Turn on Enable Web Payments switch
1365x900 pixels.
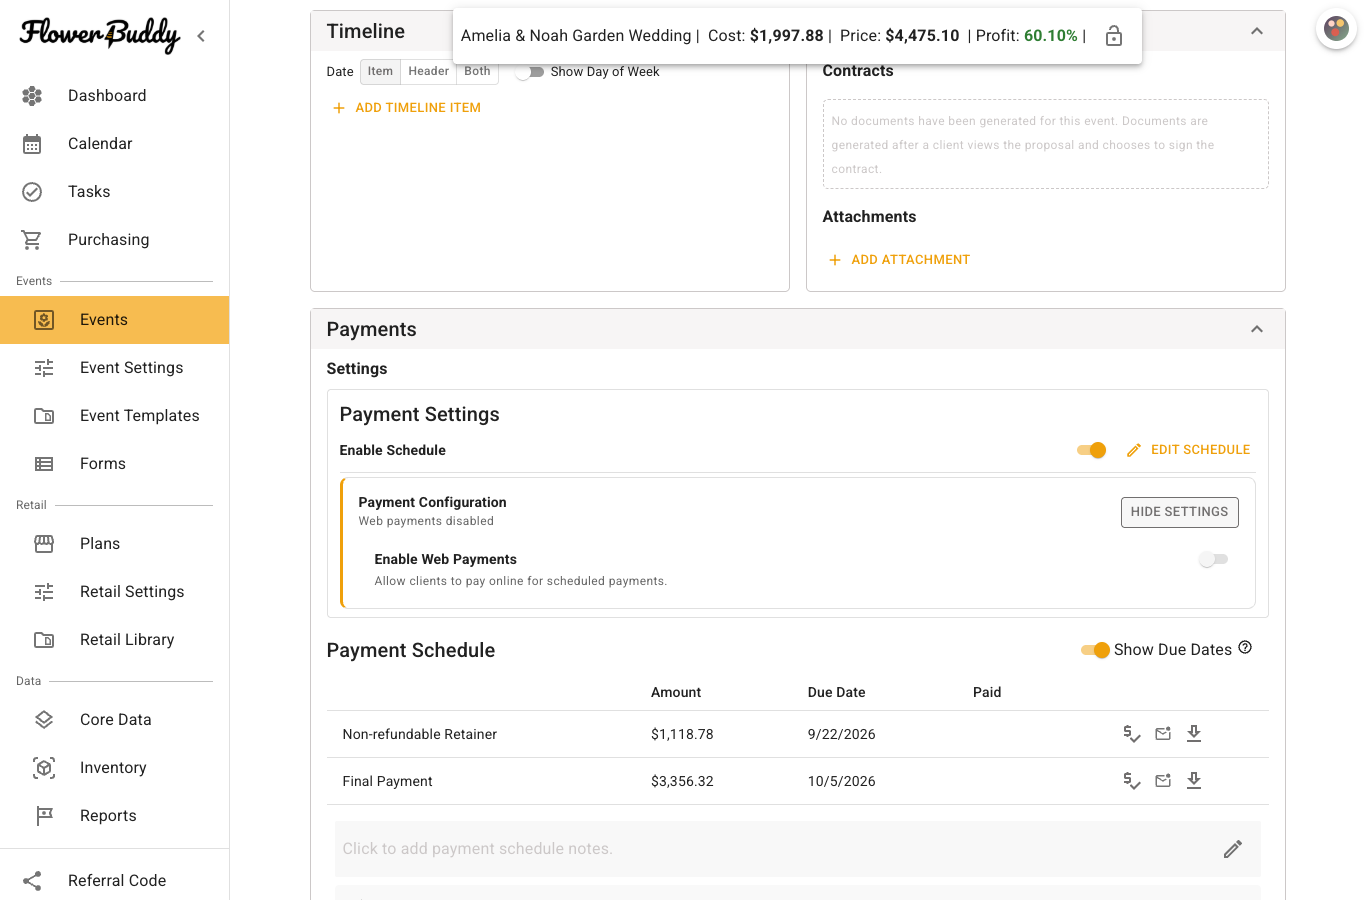point(1213,559)
